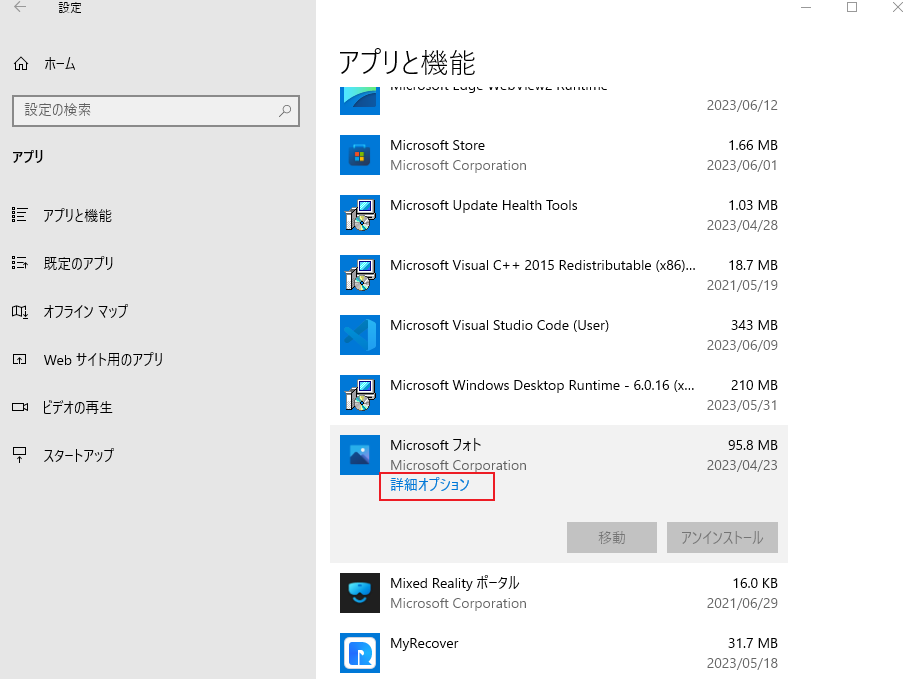Open the ホーム settings page
The height and width of the screenshot is (679, 916).
(60, 64)
